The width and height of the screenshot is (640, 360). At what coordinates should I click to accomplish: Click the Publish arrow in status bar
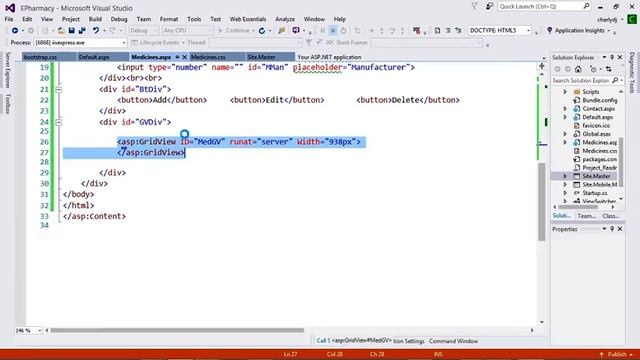(601, 354)
